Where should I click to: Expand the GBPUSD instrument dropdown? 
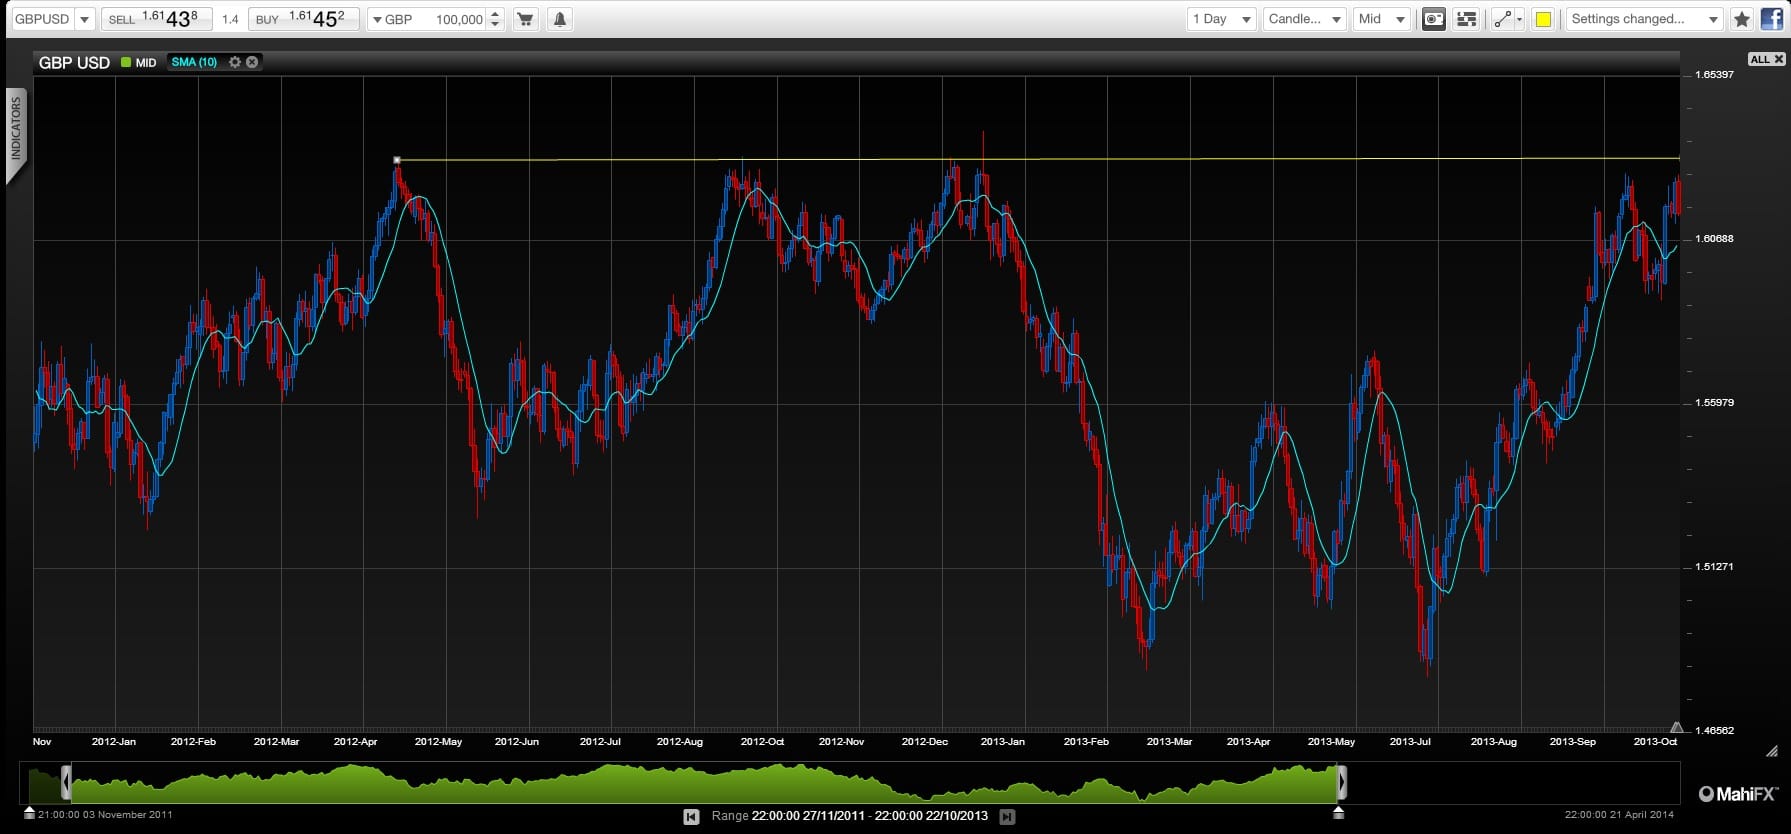[x=84, y=19]
